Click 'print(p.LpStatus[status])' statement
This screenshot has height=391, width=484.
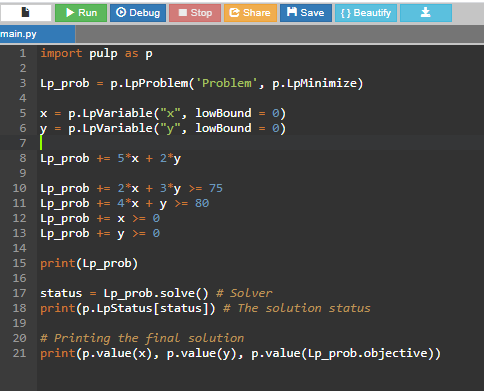tap(128, 308)
